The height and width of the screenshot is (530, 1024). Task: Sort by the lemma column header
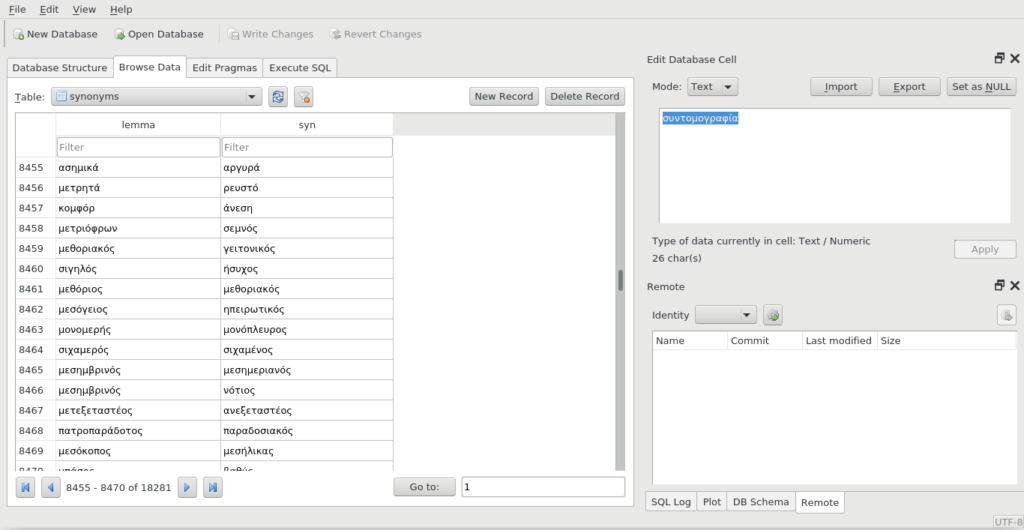click(138, 125)
